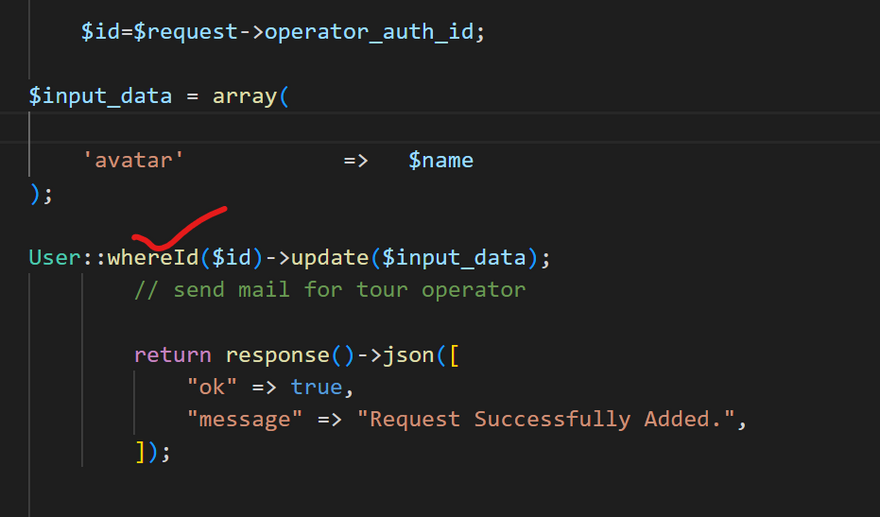880x517 pixels.
Task: Click the array keyword
Action: 245,97
